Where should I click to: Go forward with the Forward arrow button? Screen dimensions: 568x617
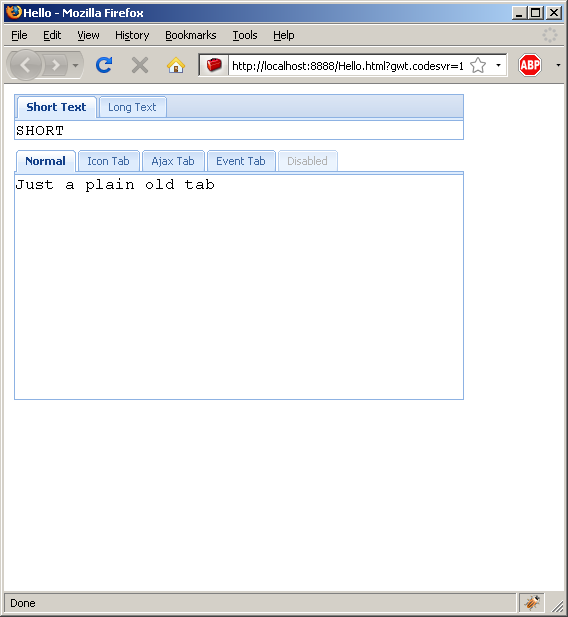56,65
